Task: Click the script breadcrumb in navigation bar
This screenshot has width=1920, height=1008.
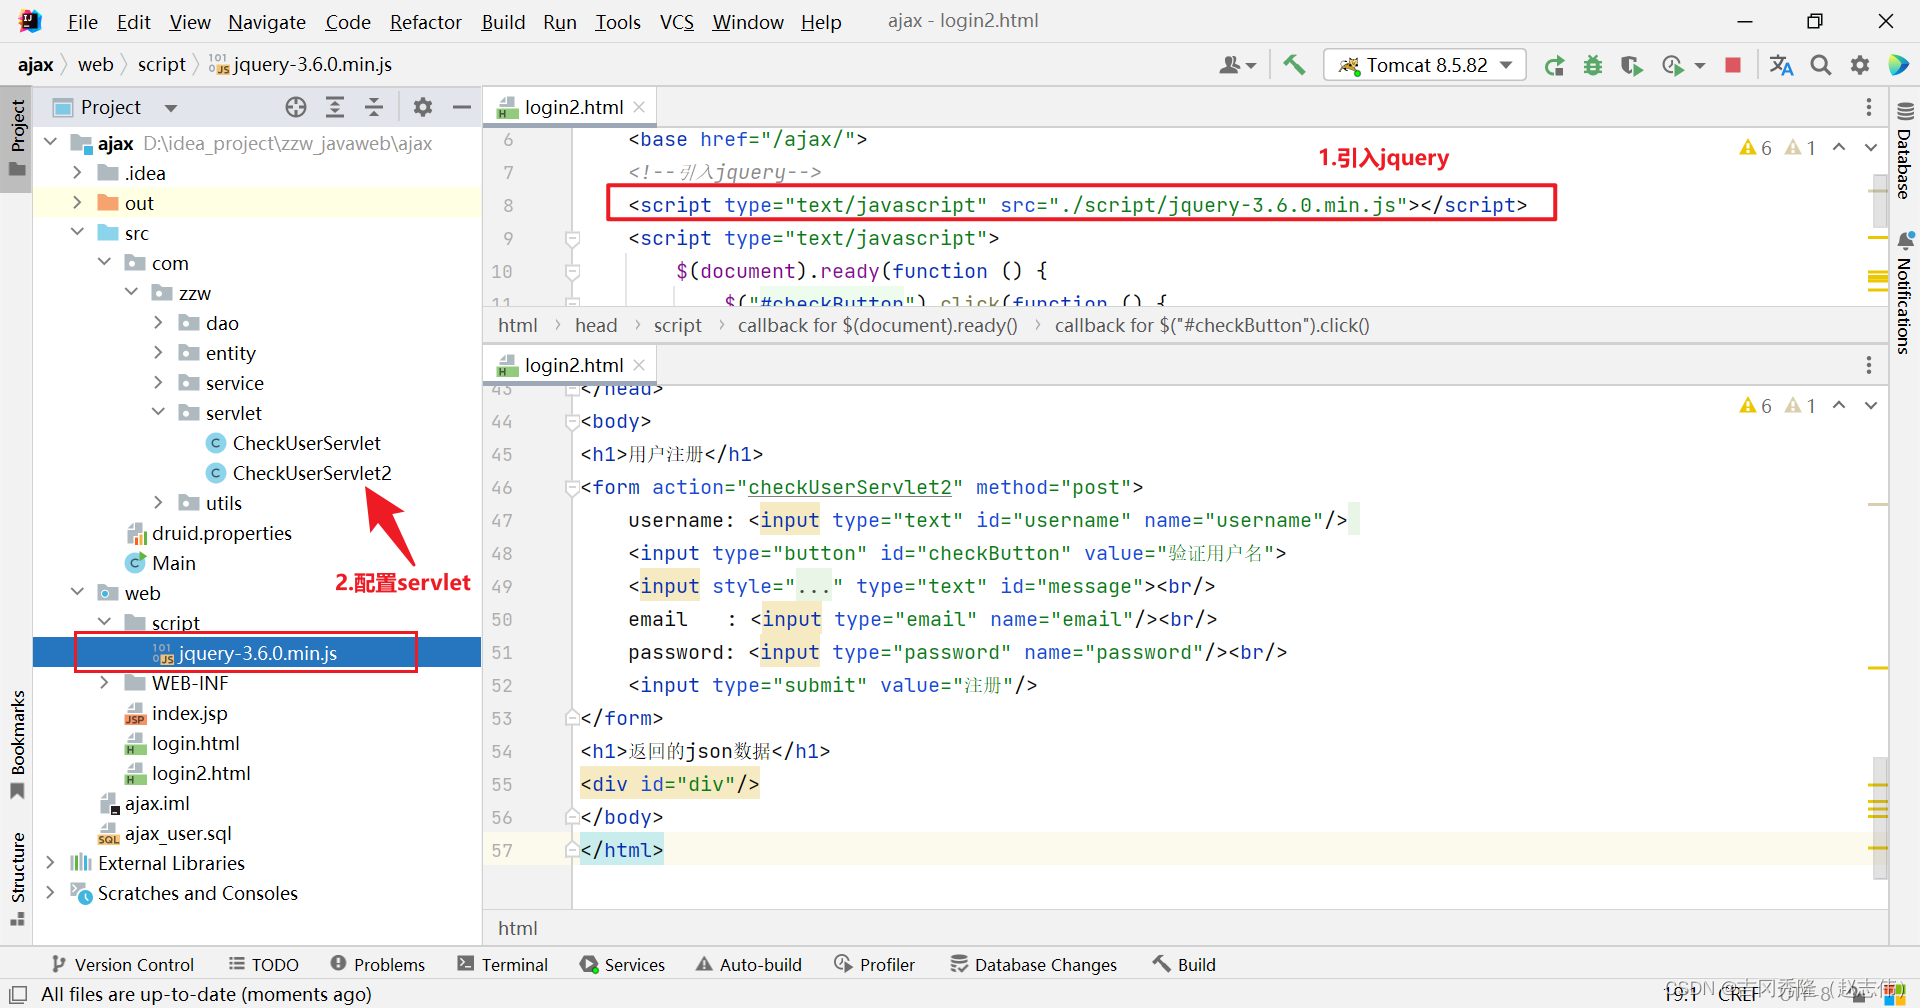Action: point(161,64)
